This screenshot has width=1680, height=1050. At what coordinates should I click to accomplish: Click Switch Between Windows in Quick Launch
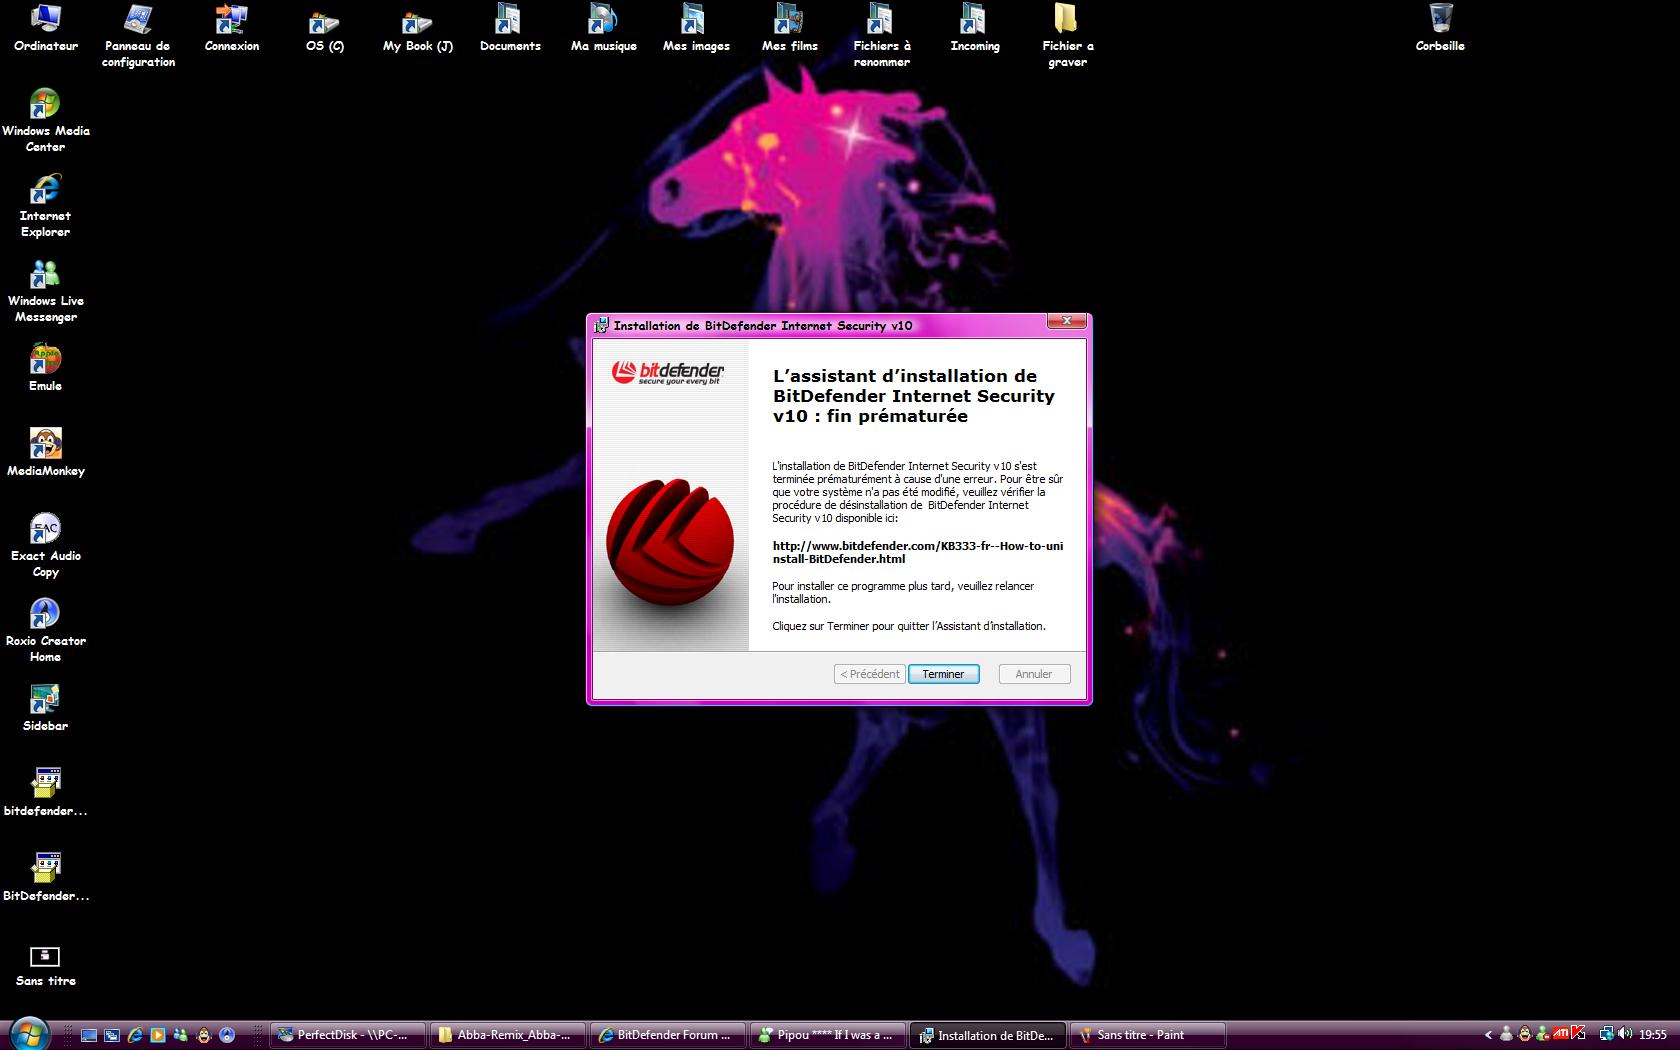[x=112, y=1035]
